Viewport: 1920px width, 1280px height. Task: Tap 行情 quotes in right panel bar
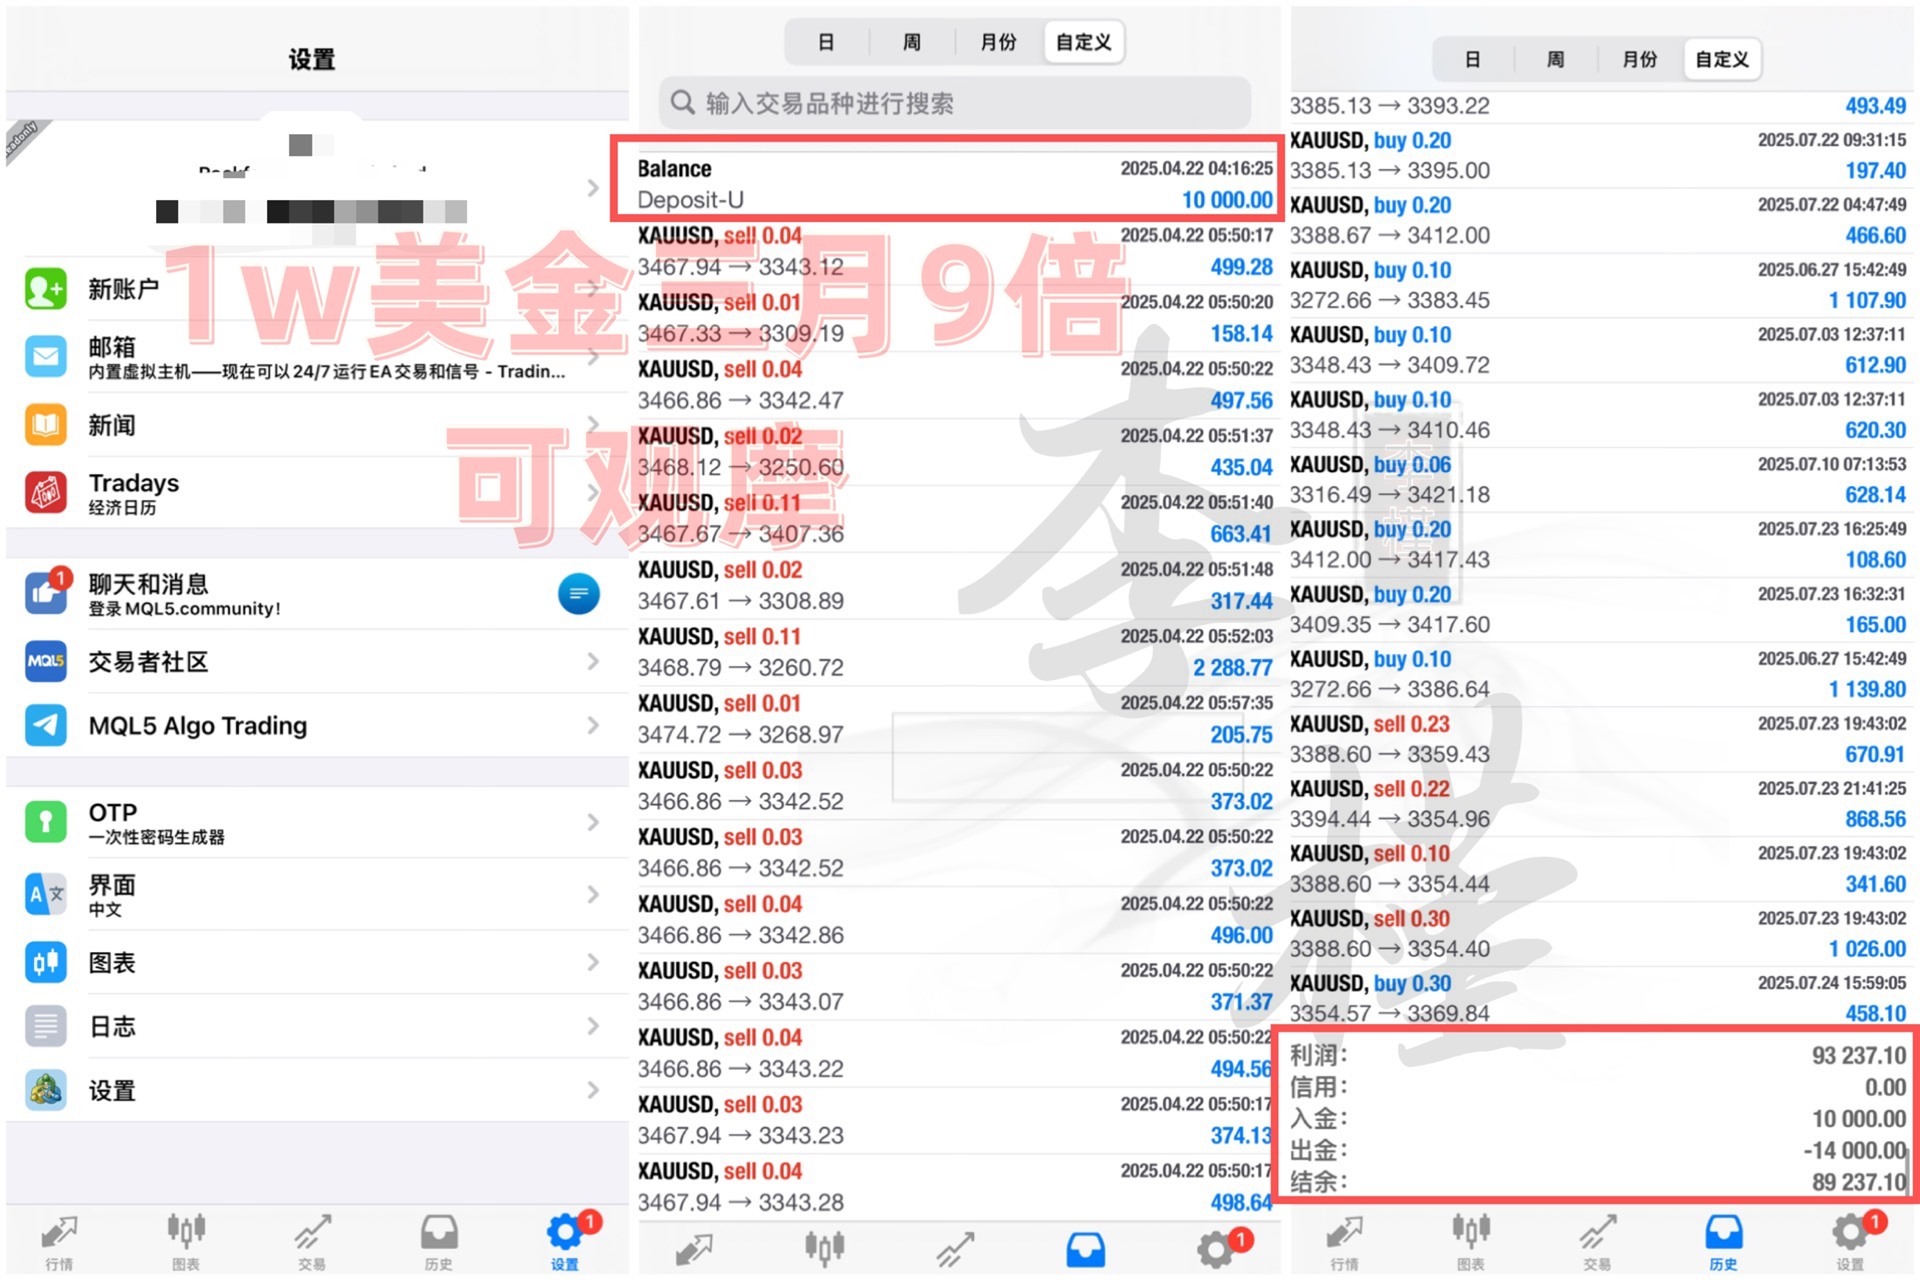[1345, 1242]
